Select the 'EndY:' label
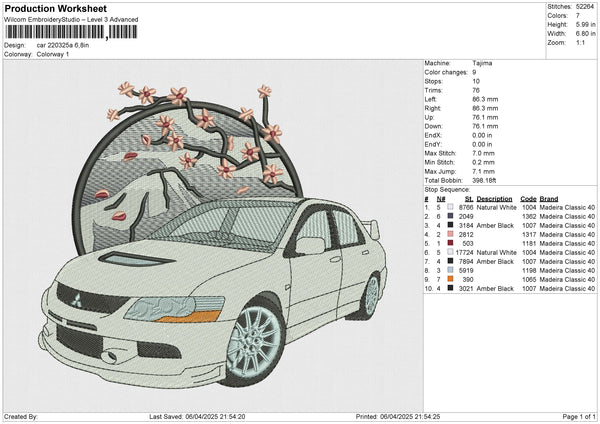600x424 pixels. pyautogui.click(x=433, y=144)
